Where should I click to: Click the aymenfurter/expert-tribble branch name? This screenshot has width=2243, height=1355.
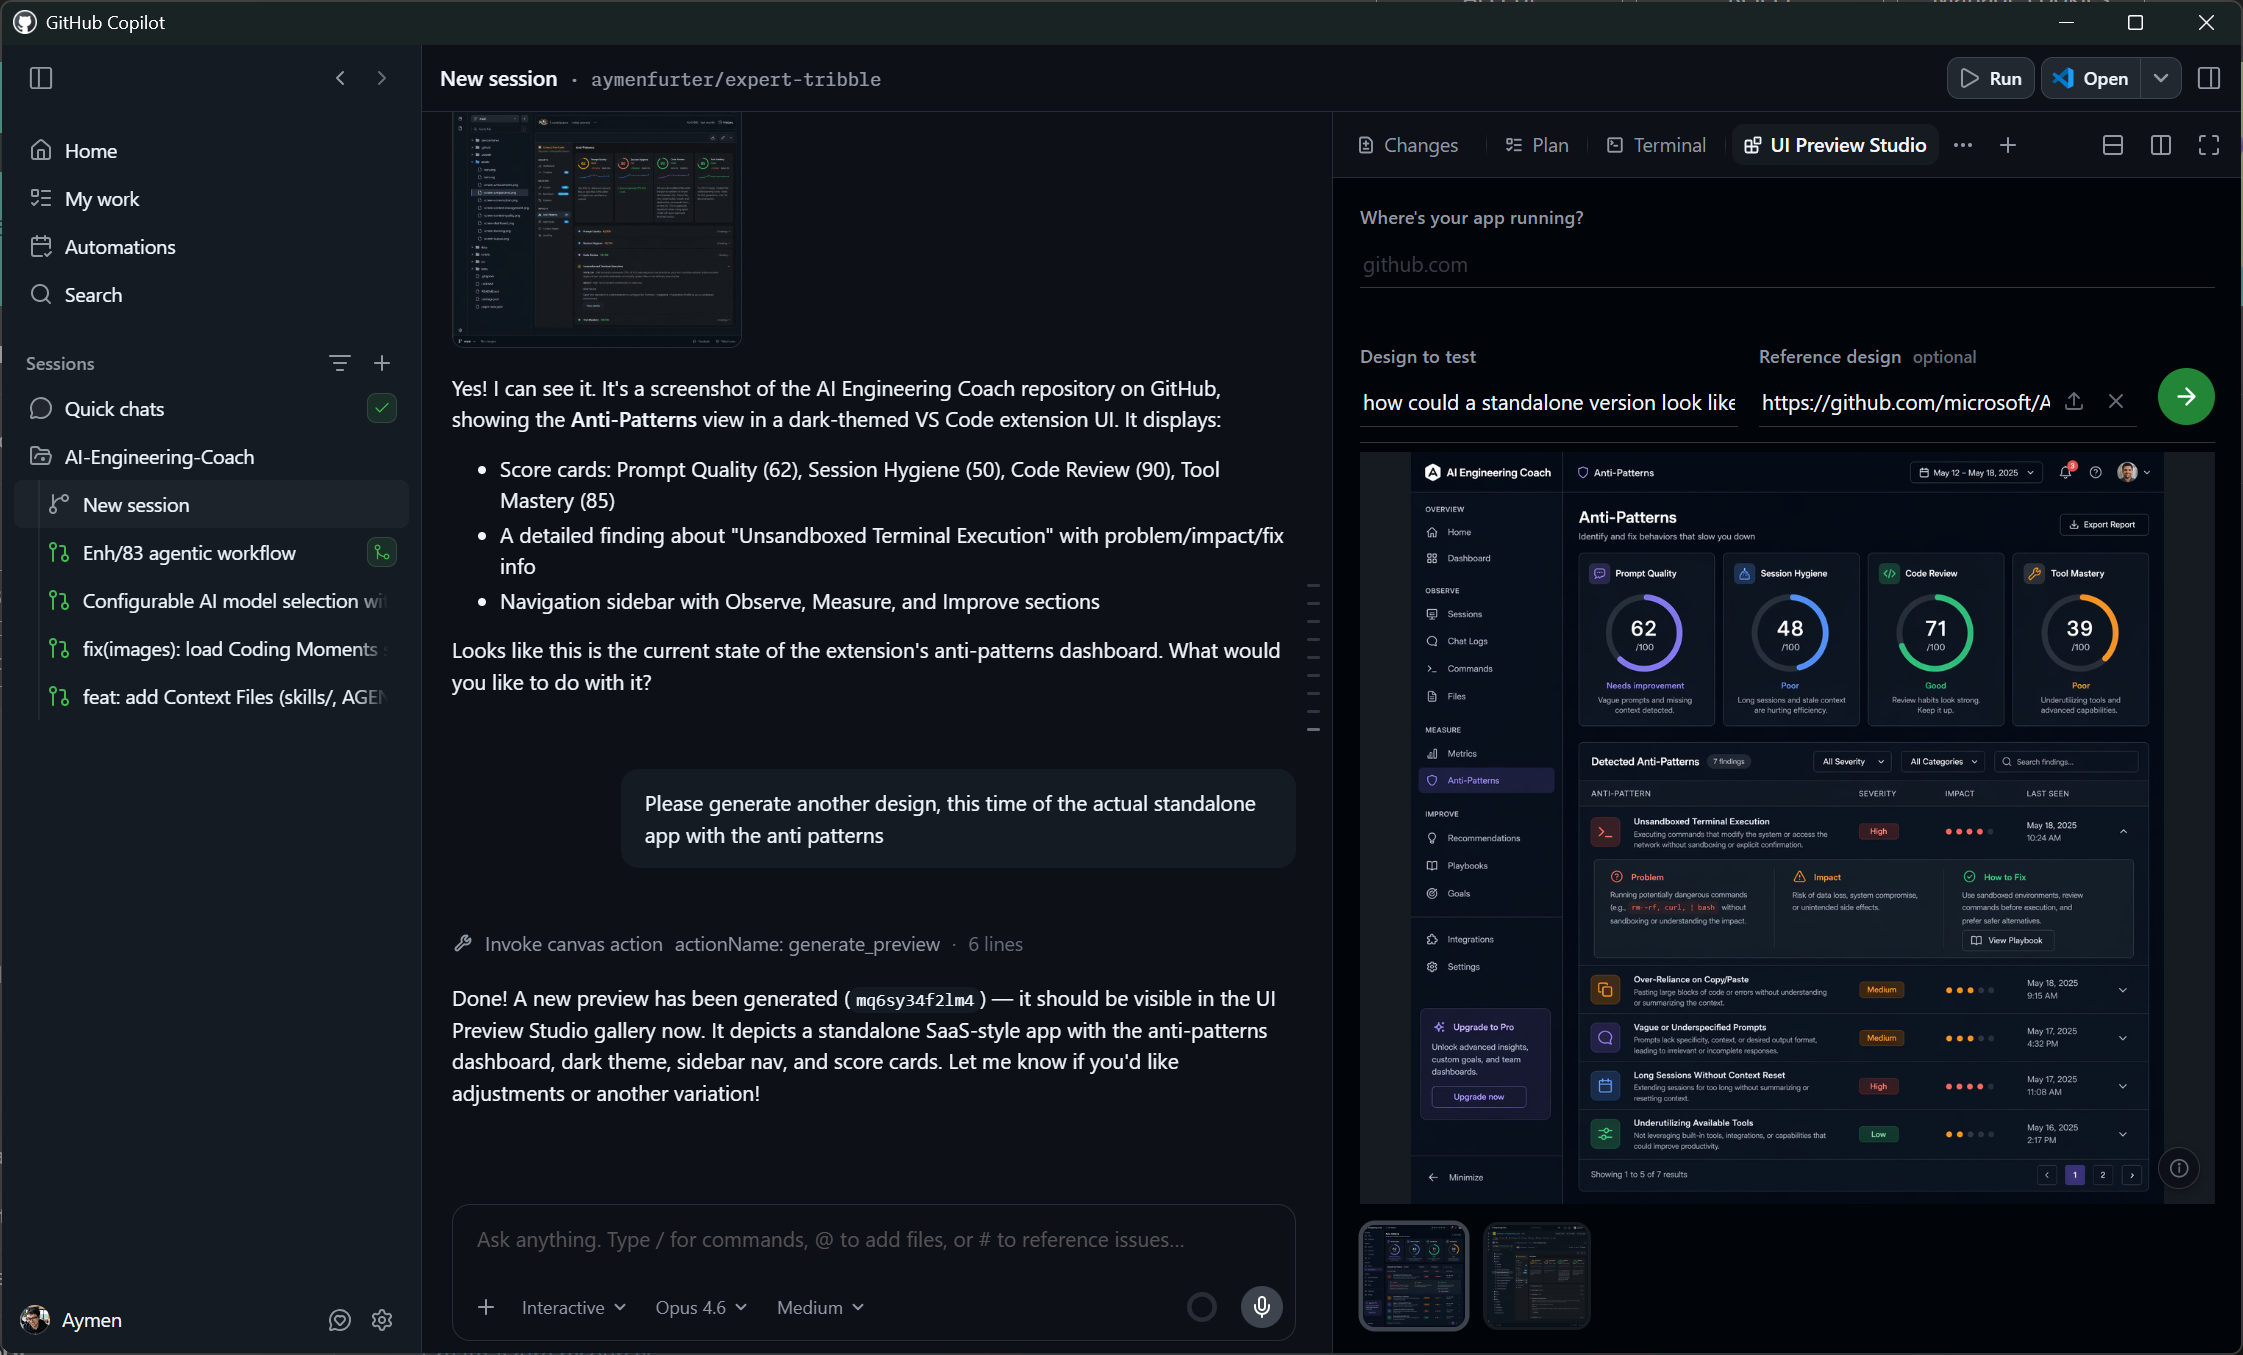click(736, 79)
